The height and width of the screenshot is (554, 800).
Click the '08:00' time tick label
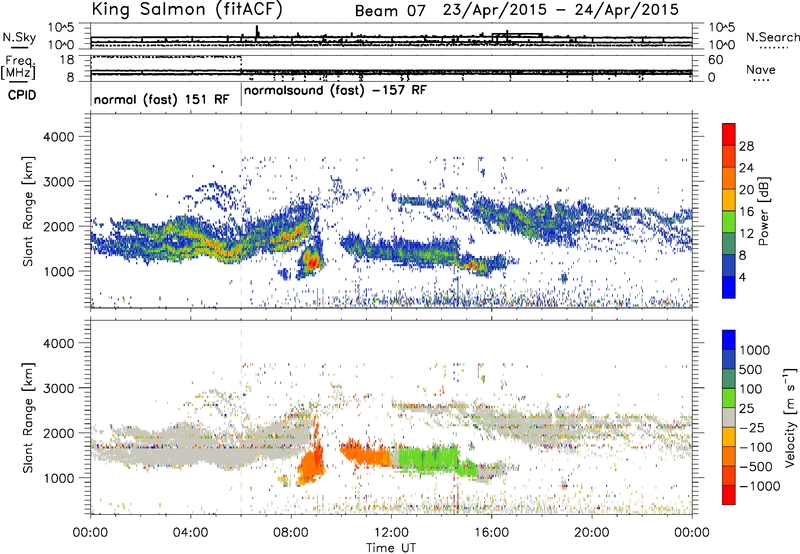[x=291, y=533]
